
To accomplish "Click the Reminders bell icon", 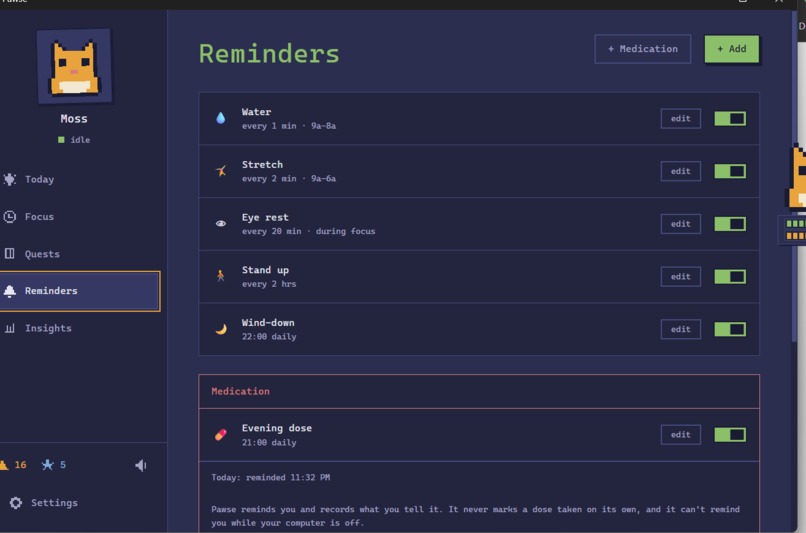I will point(10,291).
